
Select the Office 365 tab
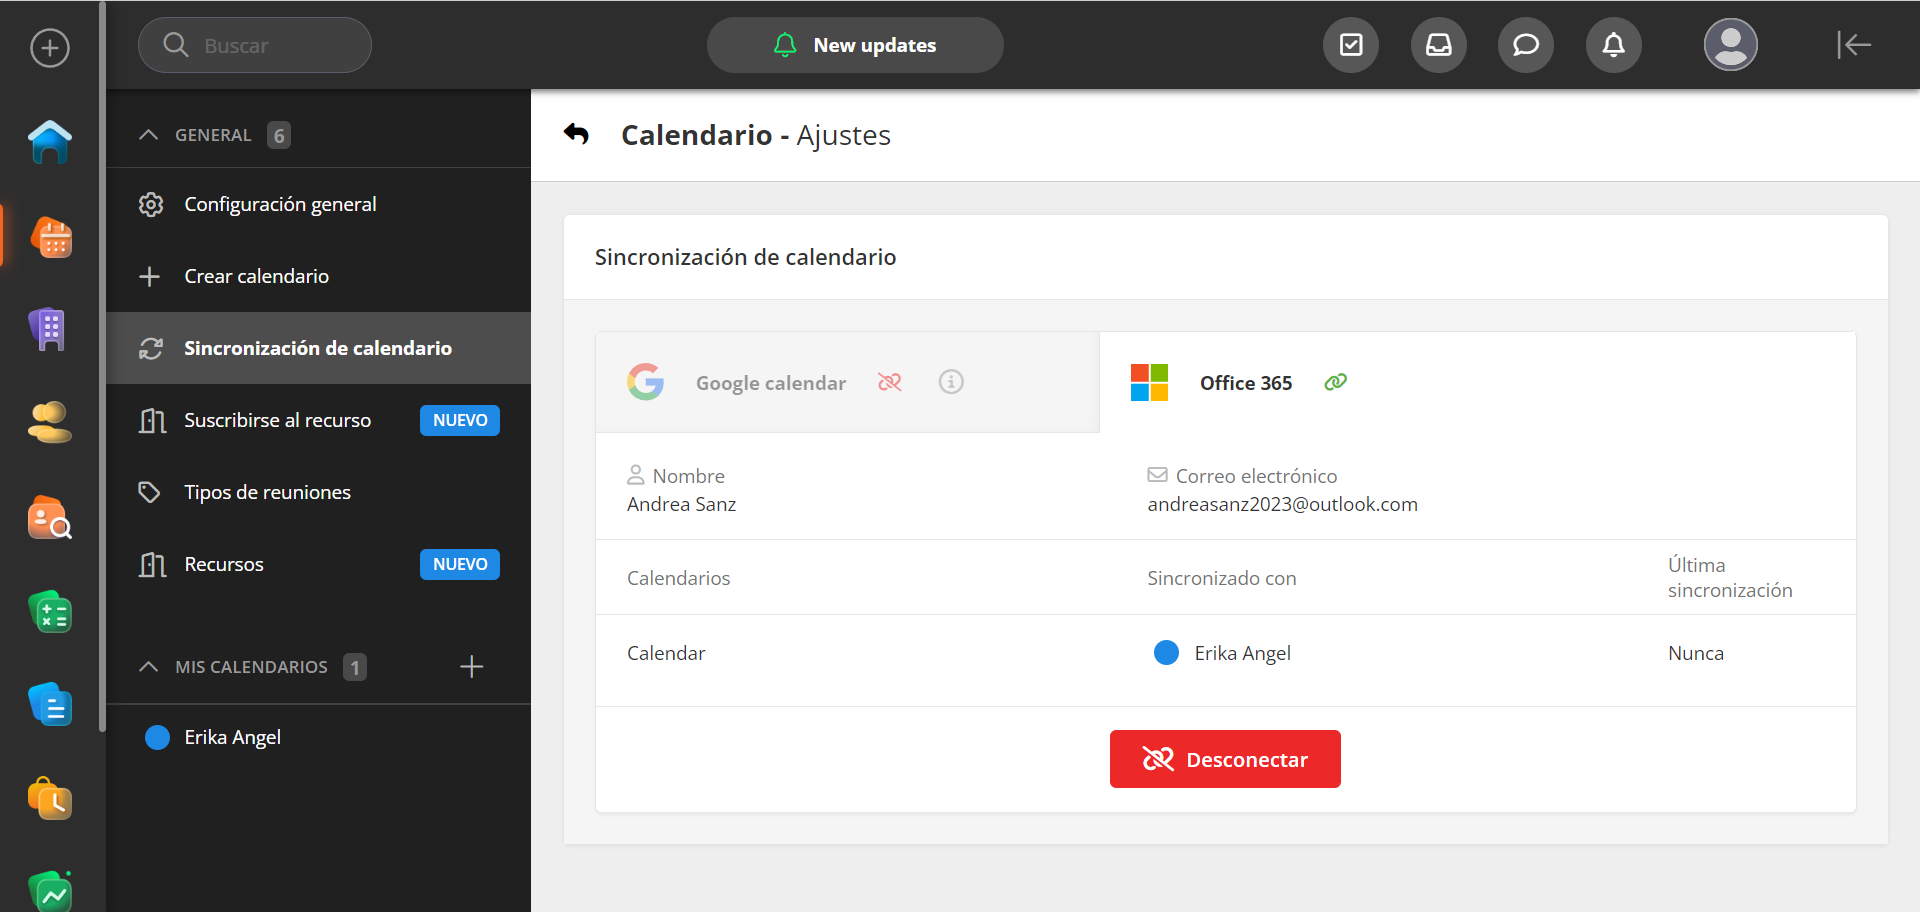[x=1245, y=383]
